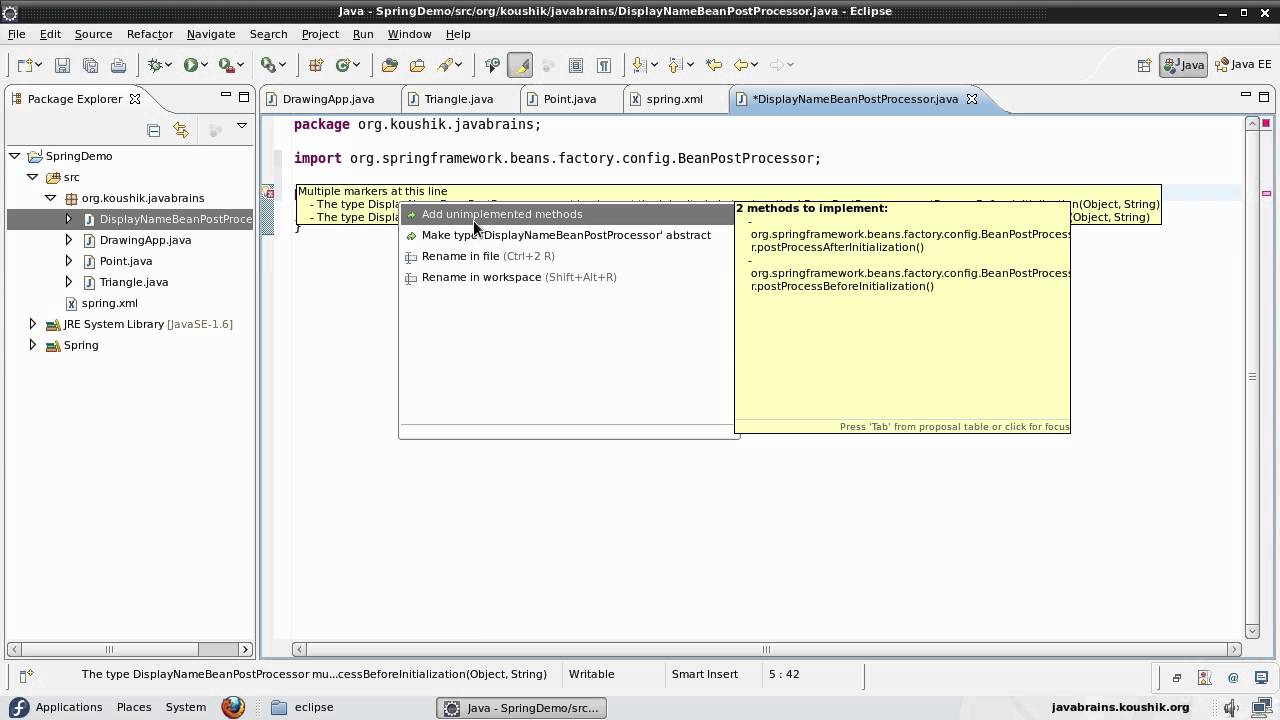Collapse the SpringDemo project node
This screenshot has height=720, width=1280.
click(x=15, y=156)
